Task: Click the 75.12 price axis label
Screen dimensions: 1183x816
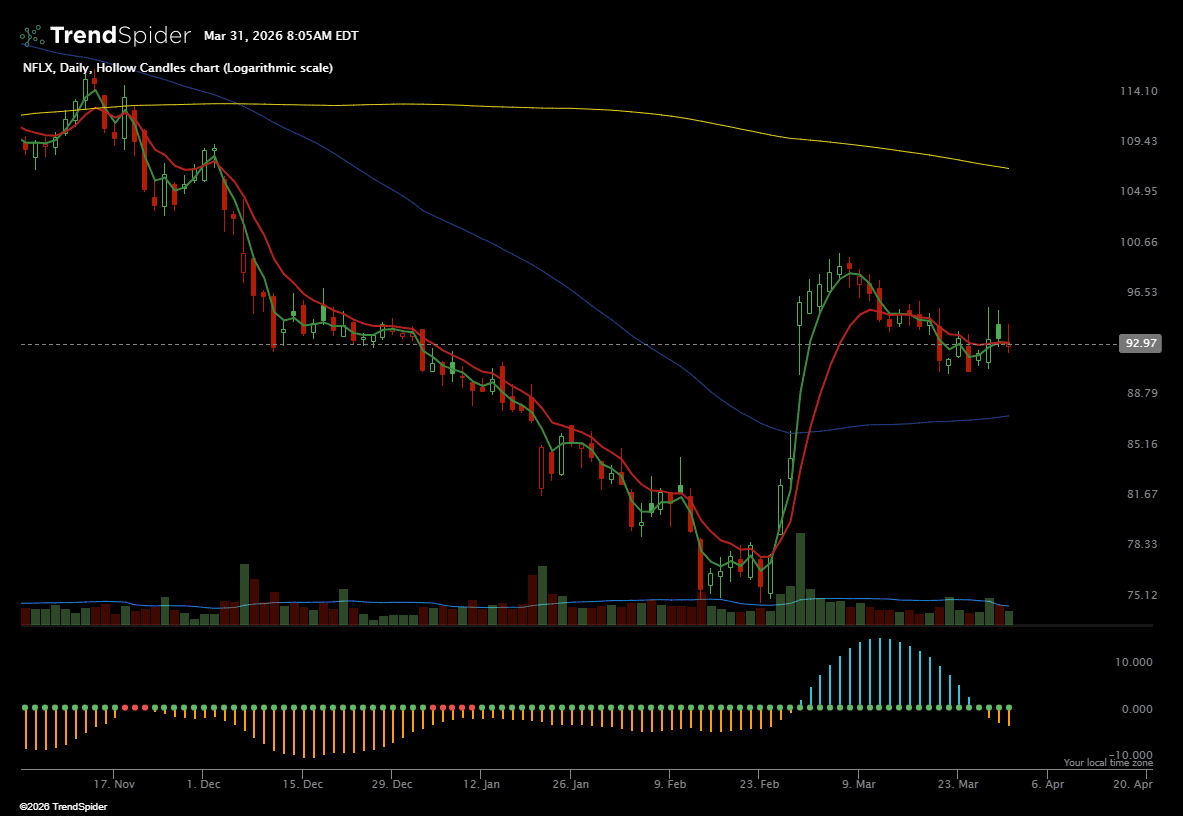Action: [1140, 595]
